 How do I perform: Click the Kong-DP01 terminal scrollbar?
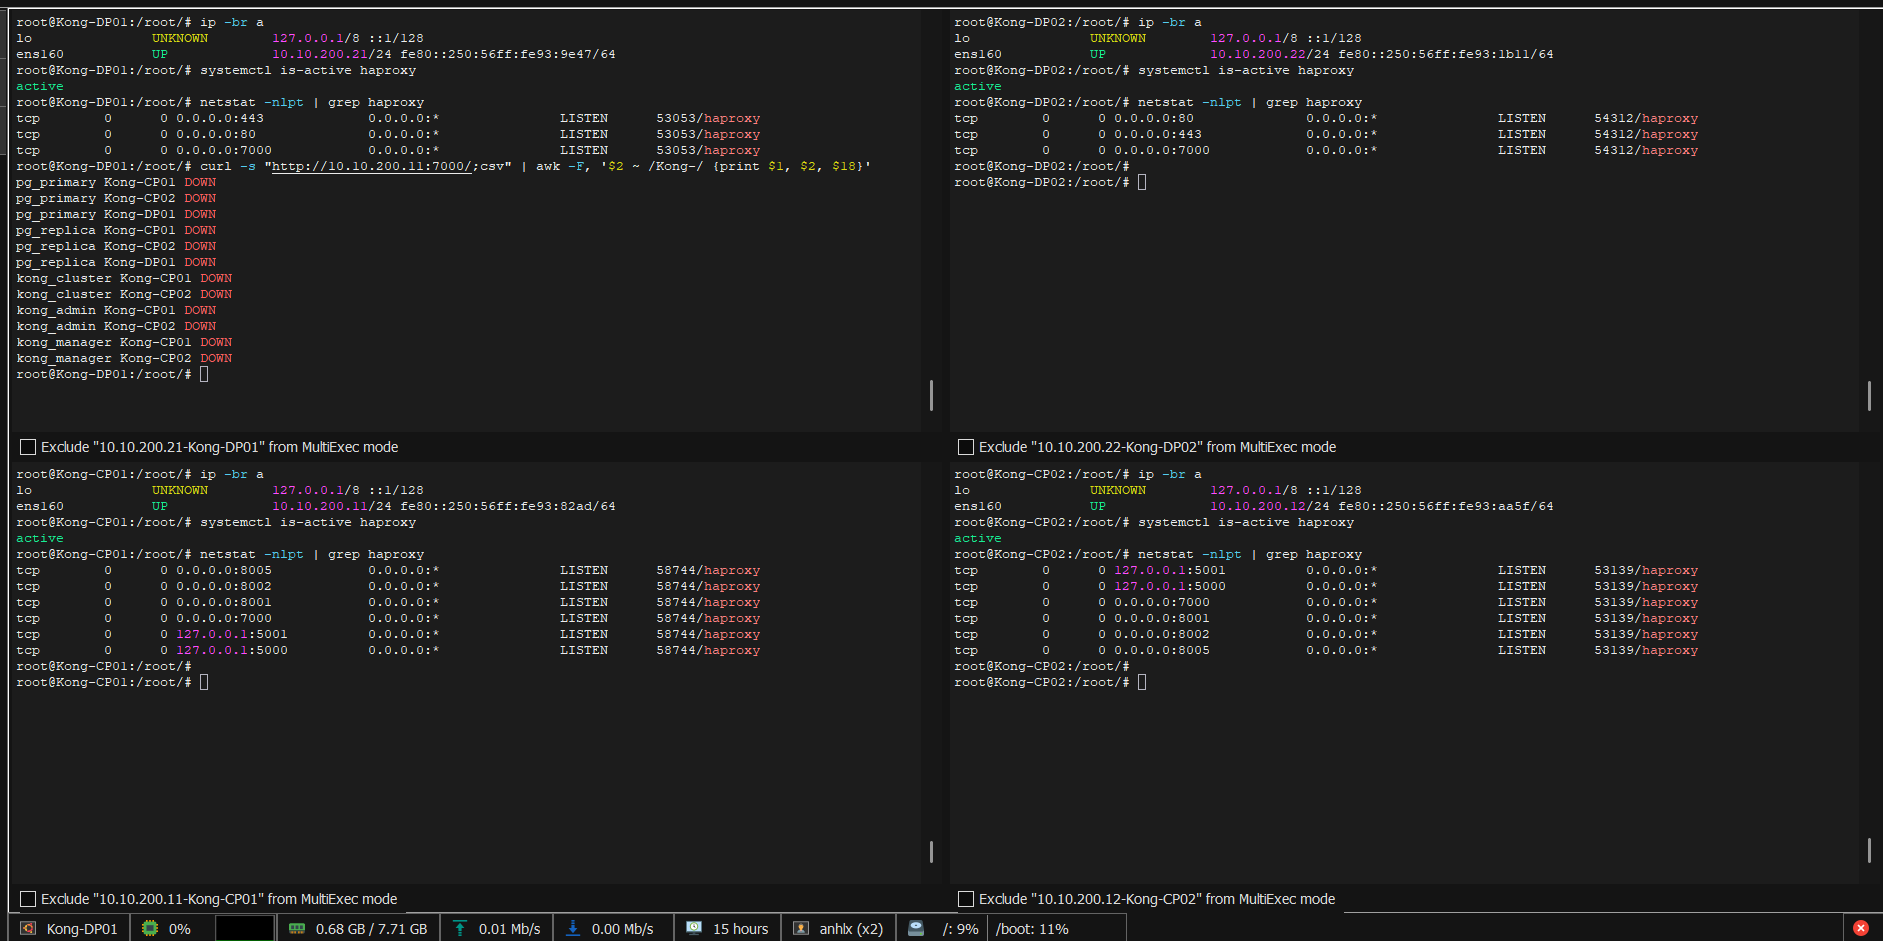click(x=931, y=395)
